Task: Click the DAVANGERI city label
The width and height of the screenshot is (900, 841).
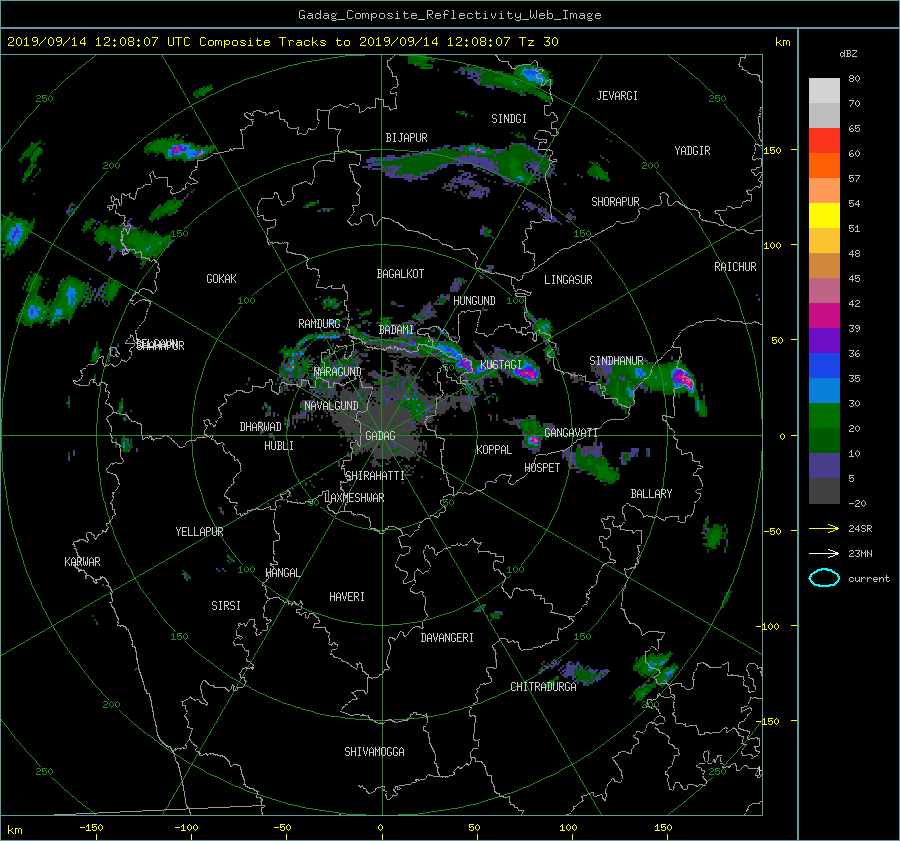Action: [447, 638]
